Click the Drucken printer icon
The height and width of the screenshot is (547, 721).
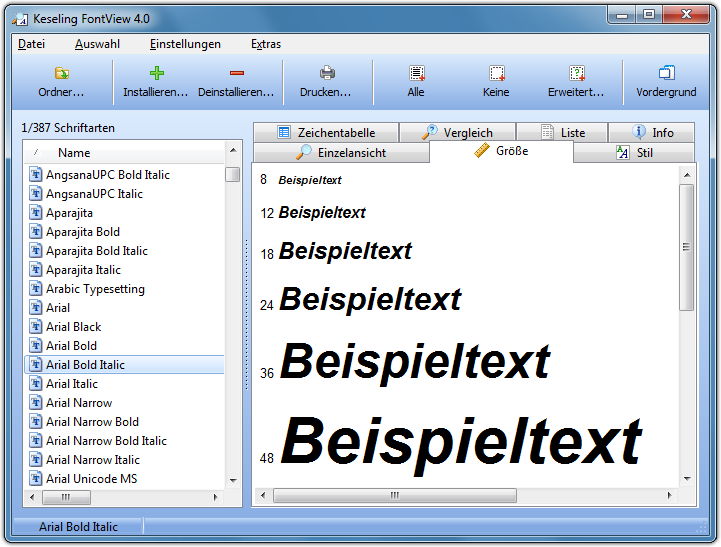326,73
